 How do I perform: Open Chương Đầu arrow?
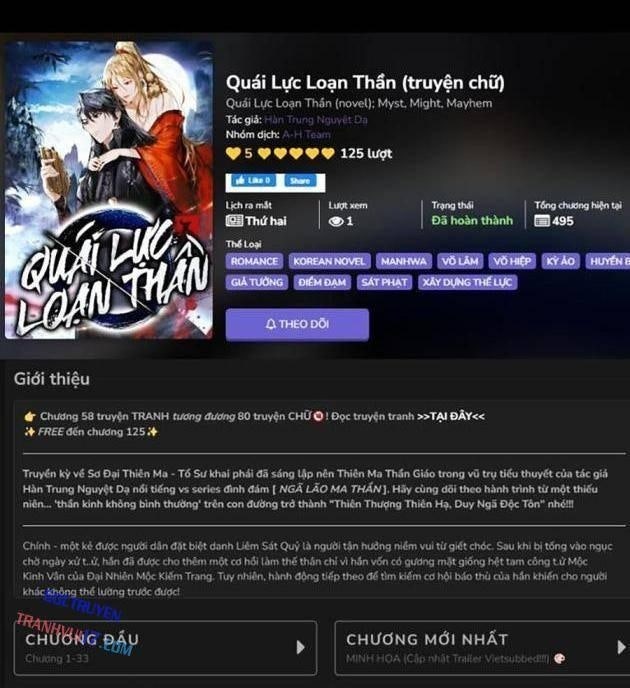tap(301, 647)
